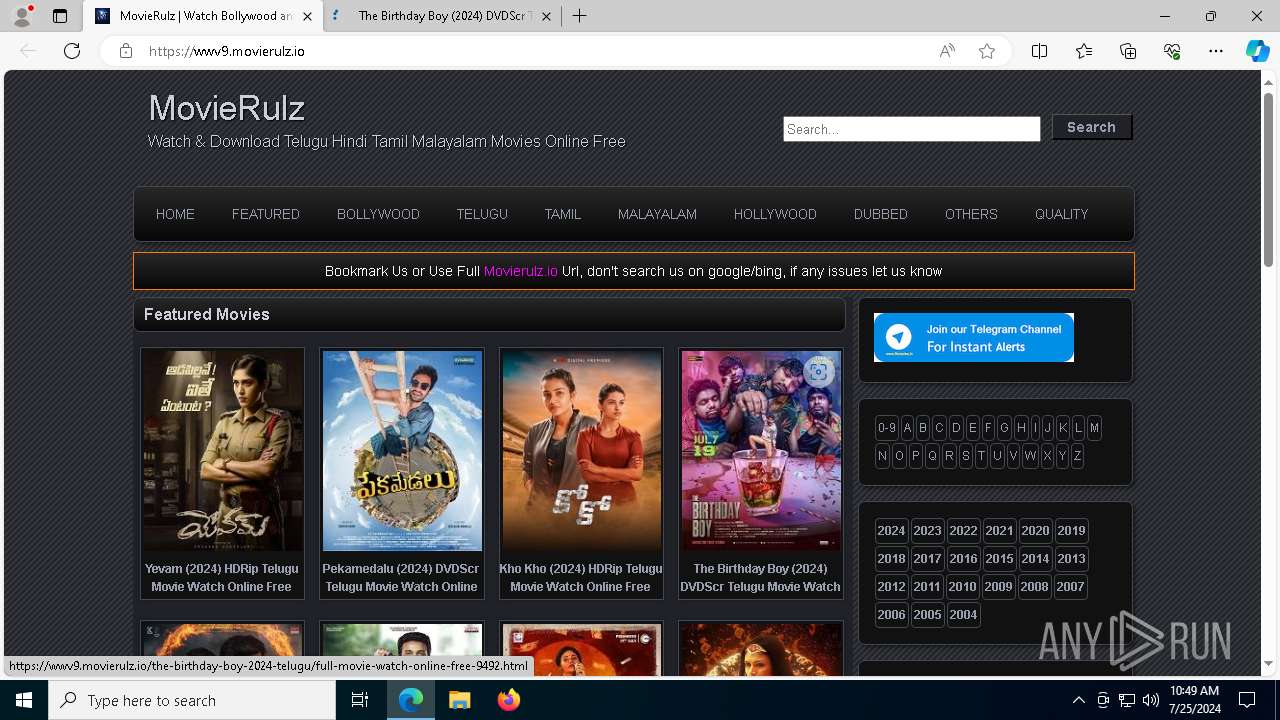
Task: Browse movies from year 2019
Action: coord(1071,531)
